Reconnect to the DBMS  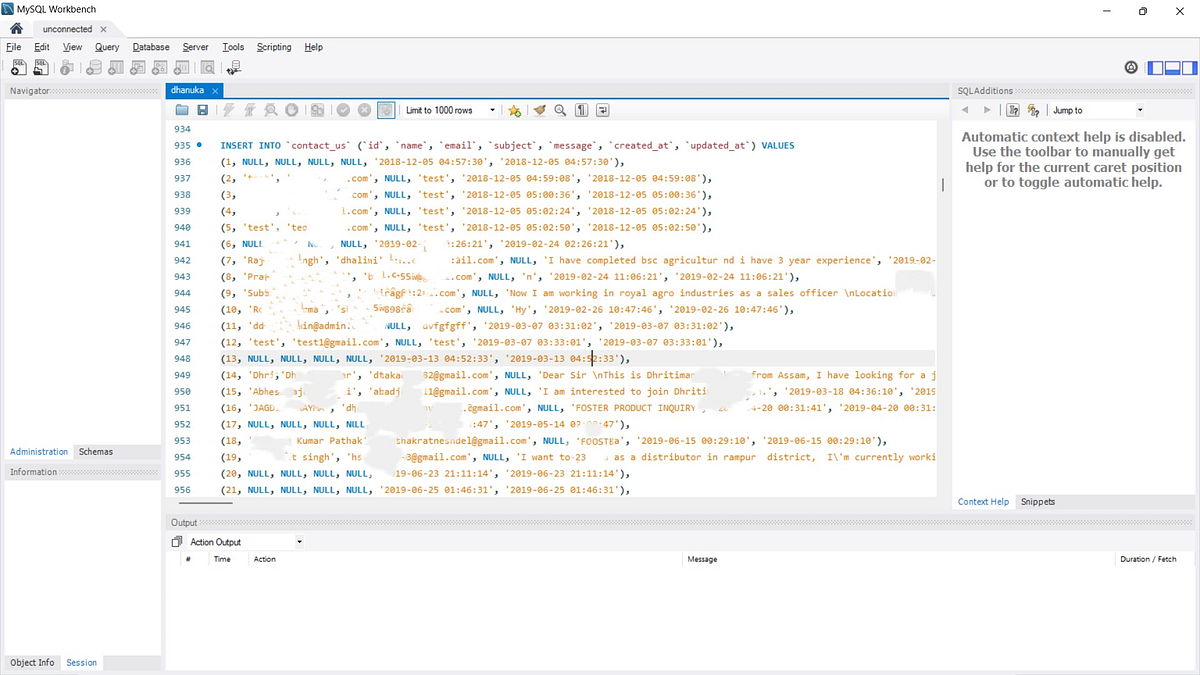coord(234,67)
